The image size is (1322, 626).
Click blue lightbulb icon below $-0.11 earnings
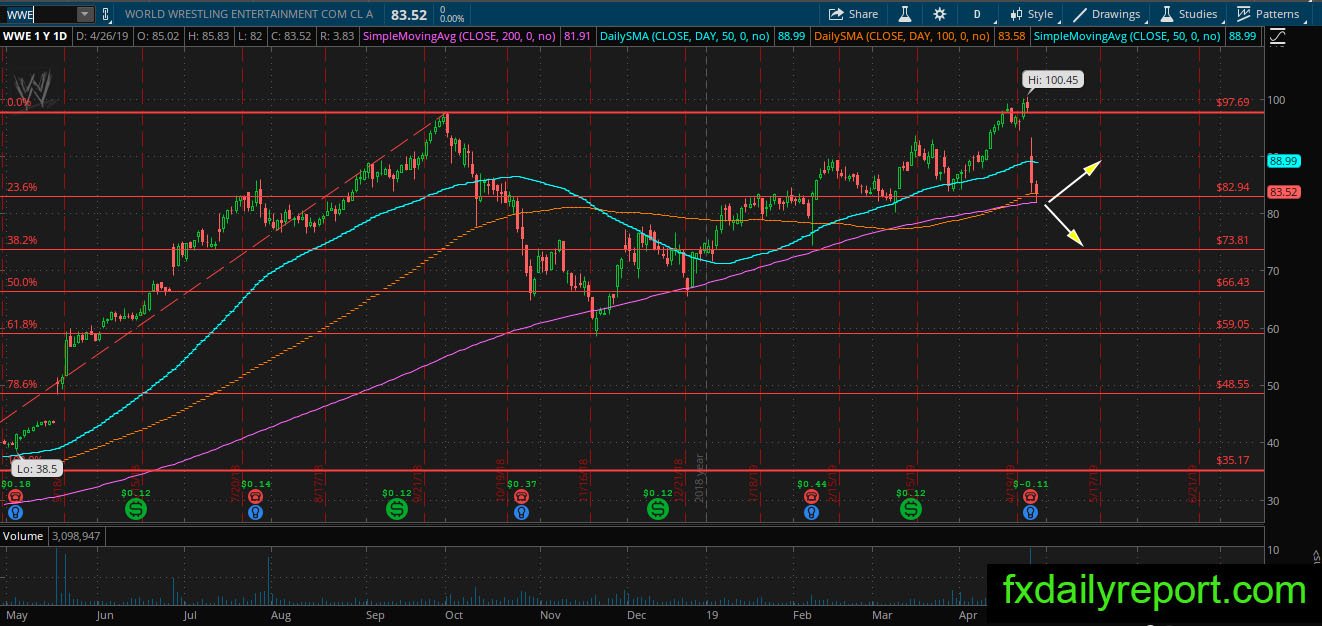point(1029,512)
